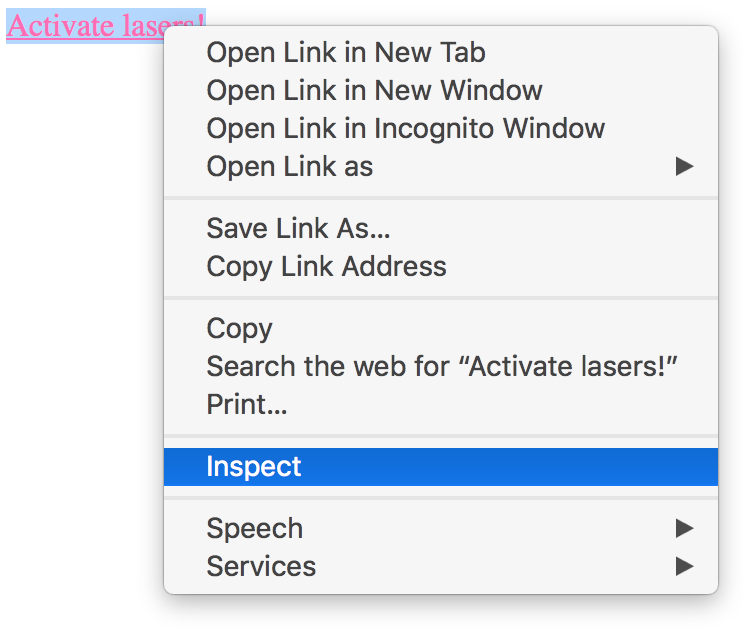Open Inspect from the context menu
Viewport: 744px width, 628px height.
pyautogui.click(x=253, y=466)
